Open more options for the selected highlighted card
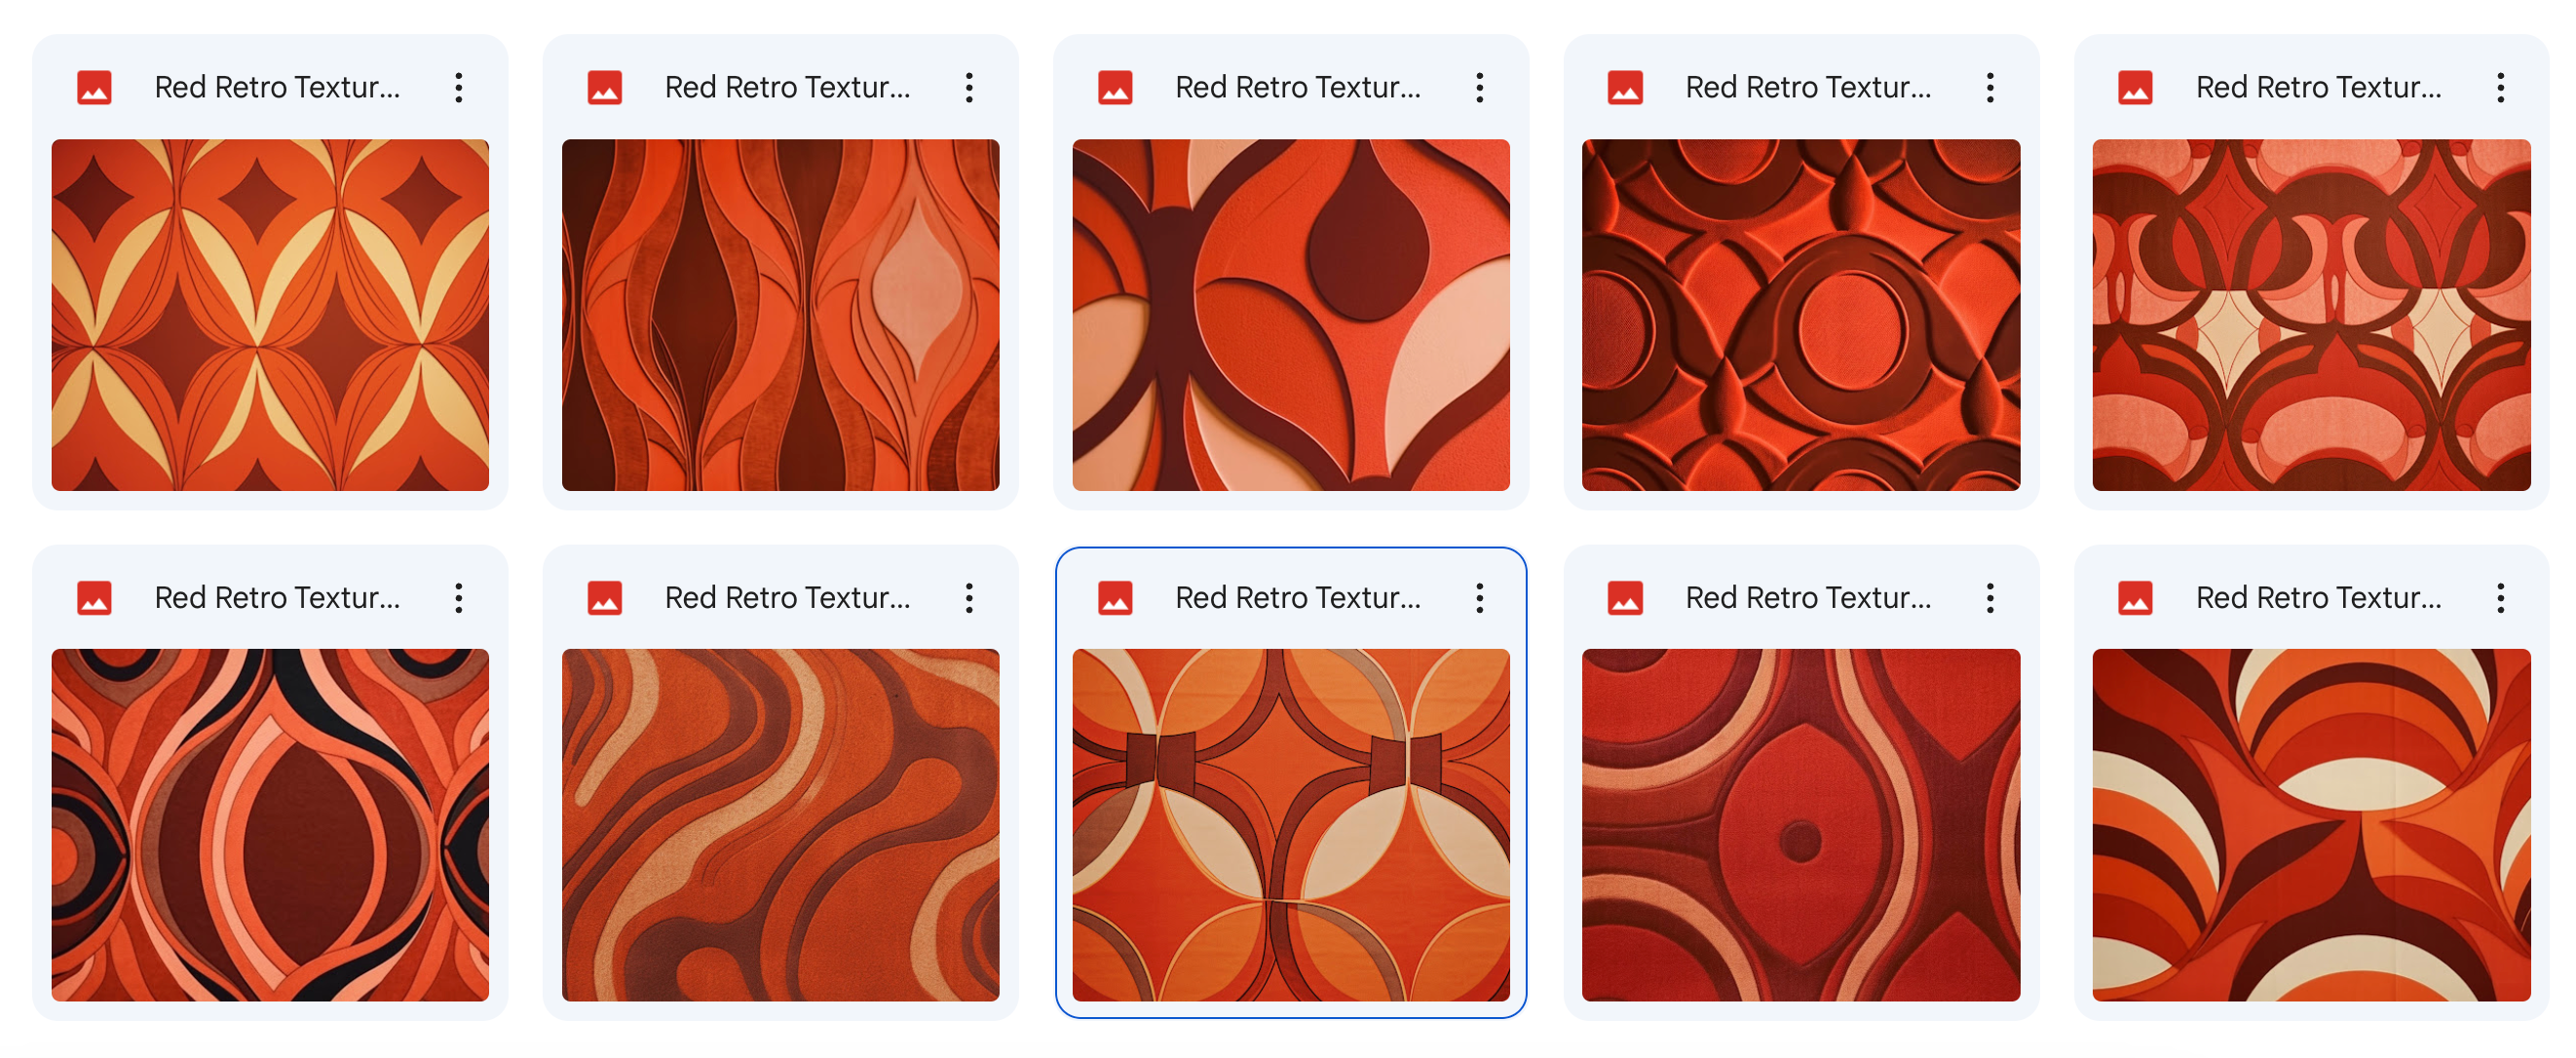Viewport: 2576px width, 1058px height. (x=1479, y=597)
